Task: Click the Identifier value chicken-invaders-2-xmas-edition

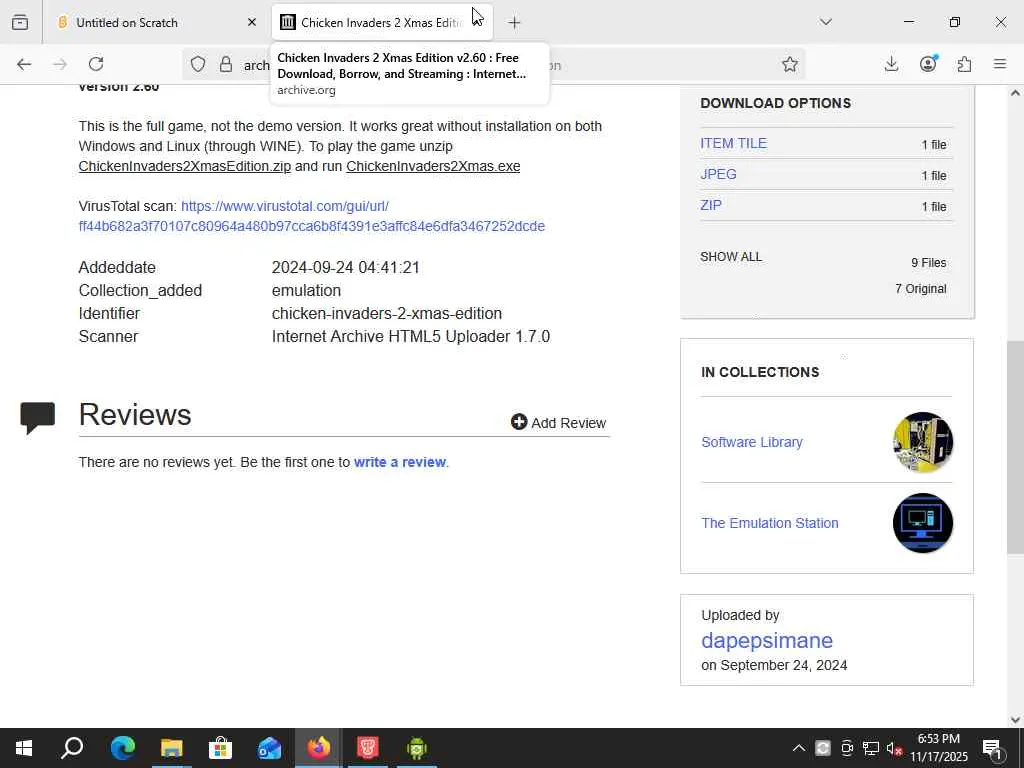Action: (x=387, y=313)
